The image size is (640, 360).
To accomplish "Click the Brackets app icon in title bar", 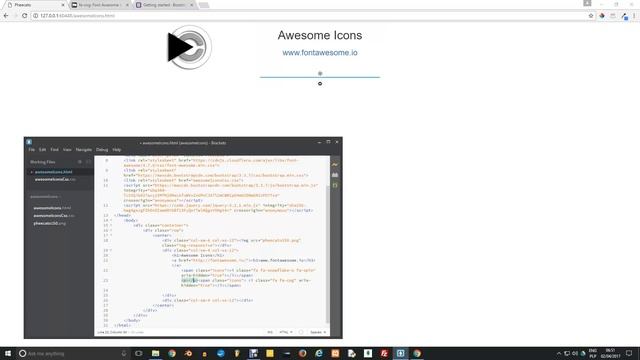I will 29,142.
